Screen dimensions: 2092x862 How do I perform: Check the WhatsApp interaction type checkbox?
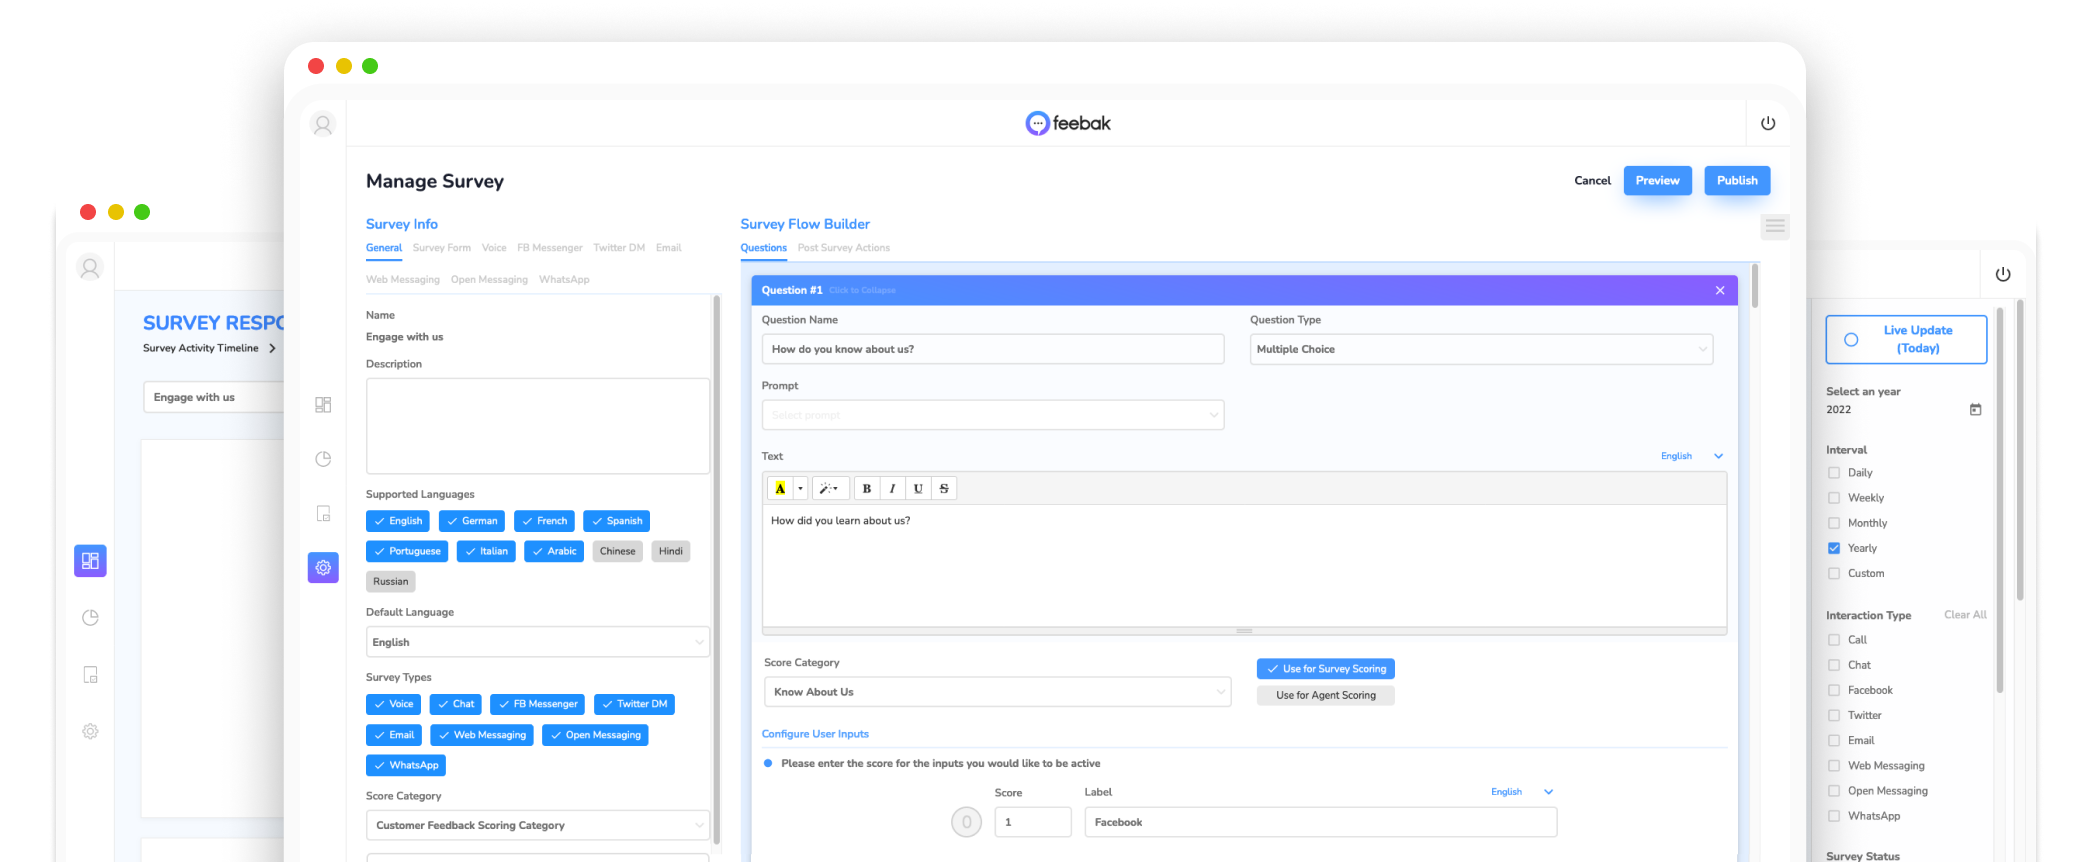[x=1834, y=816]
